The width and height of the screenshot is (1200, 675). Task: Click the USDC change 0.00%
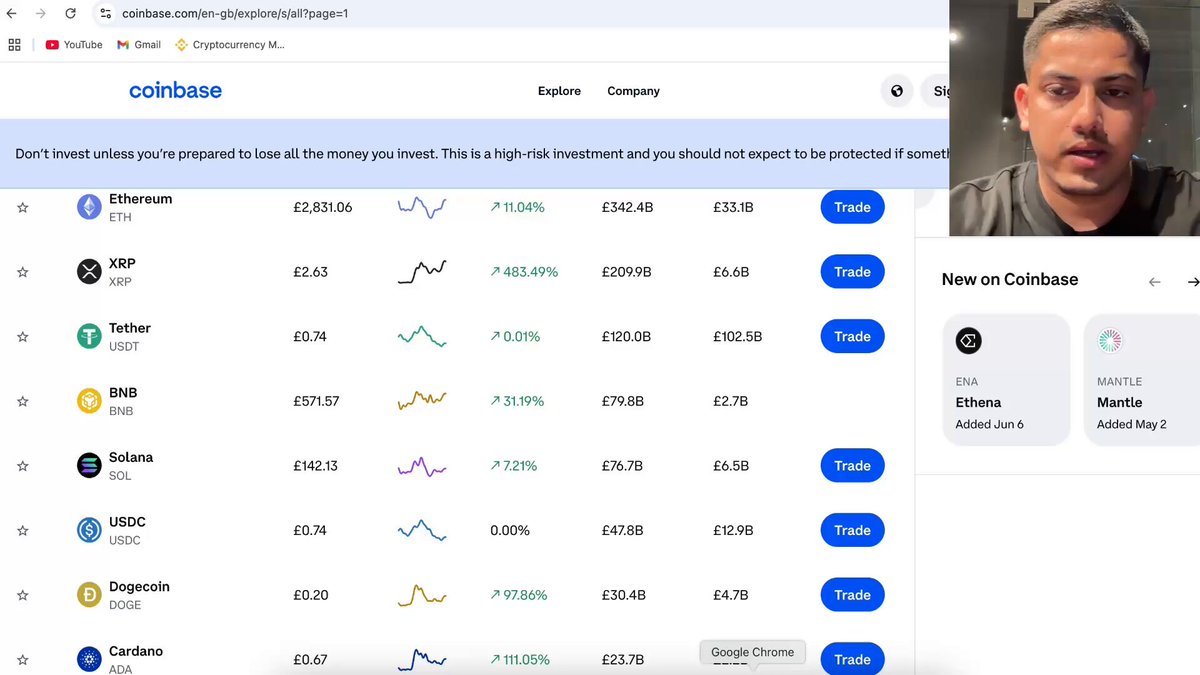[x=510, y=530]
